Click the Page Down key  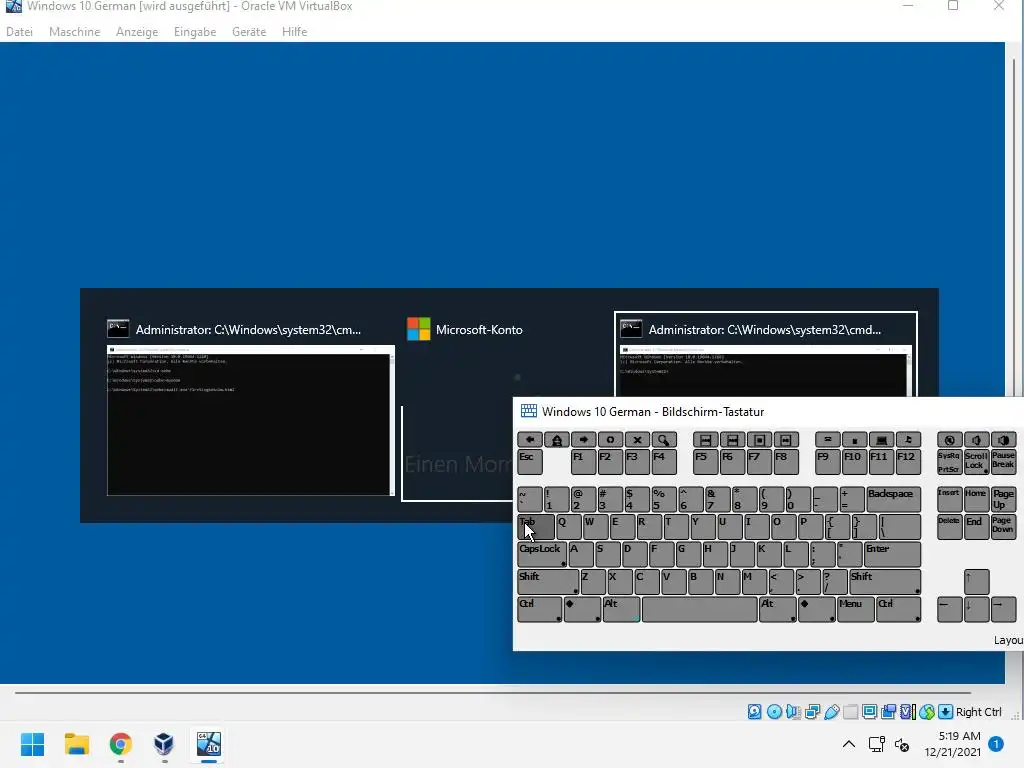click(x=1003, y=527)
